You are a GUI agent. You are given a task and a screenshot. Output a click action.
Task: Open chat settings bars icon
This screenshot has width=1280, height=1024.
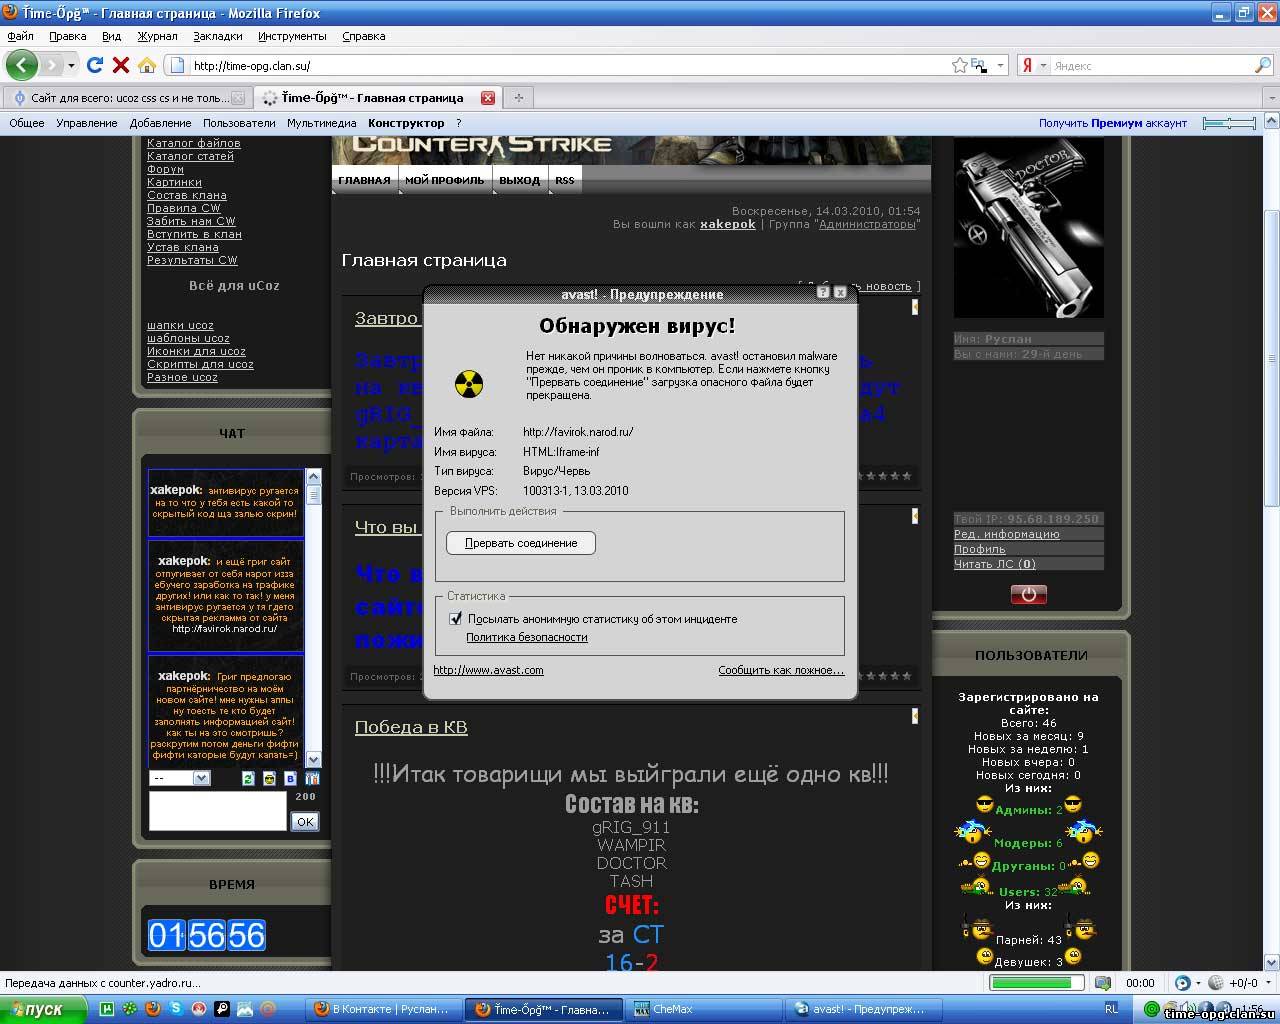point(312,778)
